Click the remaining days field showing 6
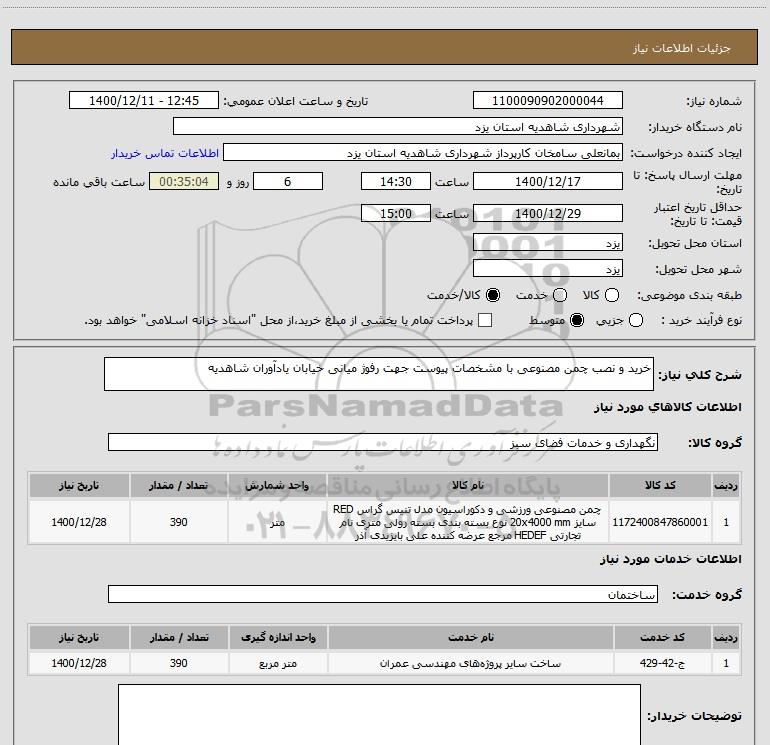 (x=288, y=181)
